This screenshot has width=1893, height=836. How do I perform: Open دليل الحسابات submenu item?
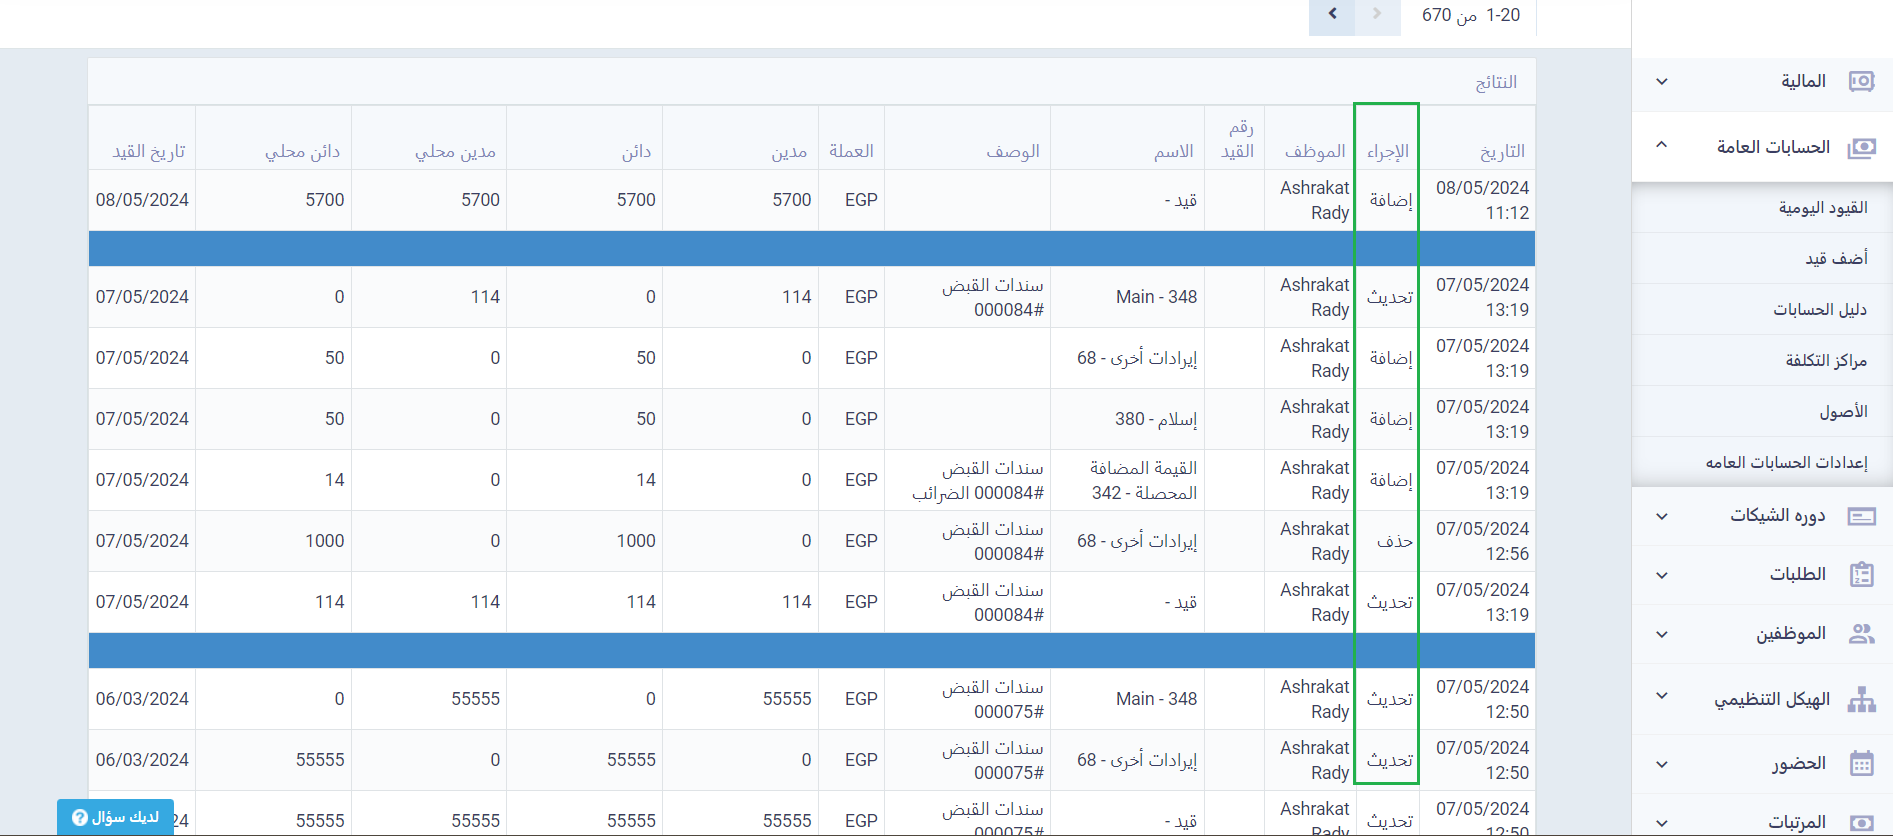[1820, 310]
